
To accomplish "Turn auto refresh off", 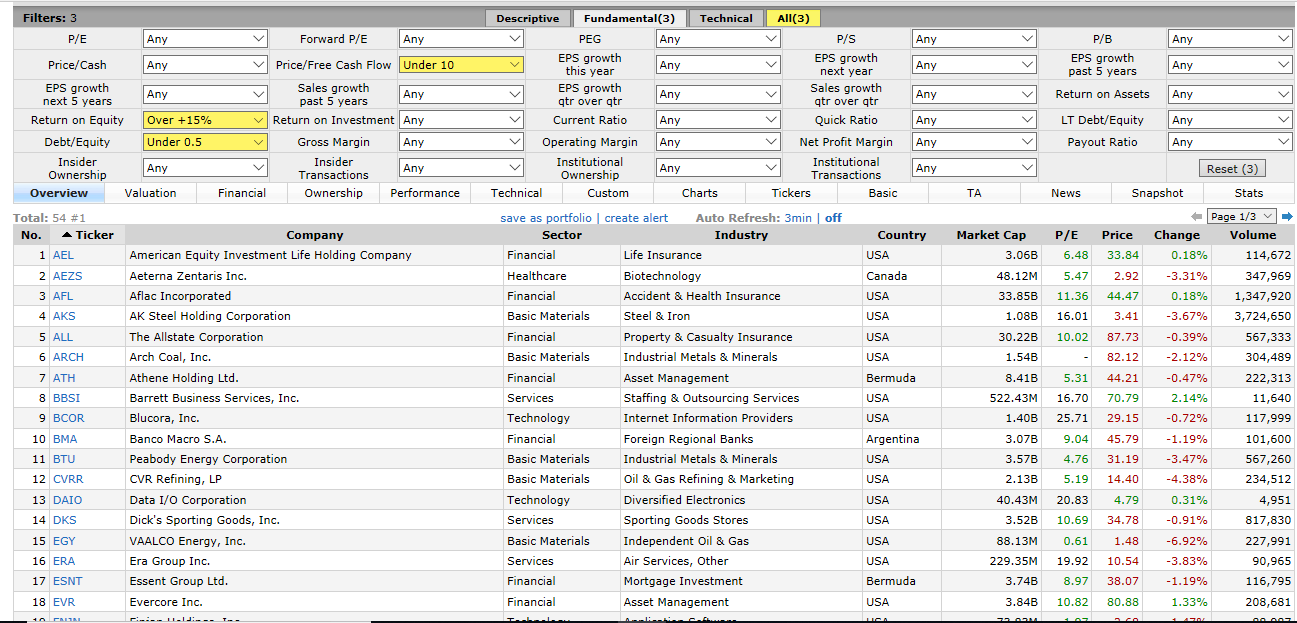I will click(833, 218).
